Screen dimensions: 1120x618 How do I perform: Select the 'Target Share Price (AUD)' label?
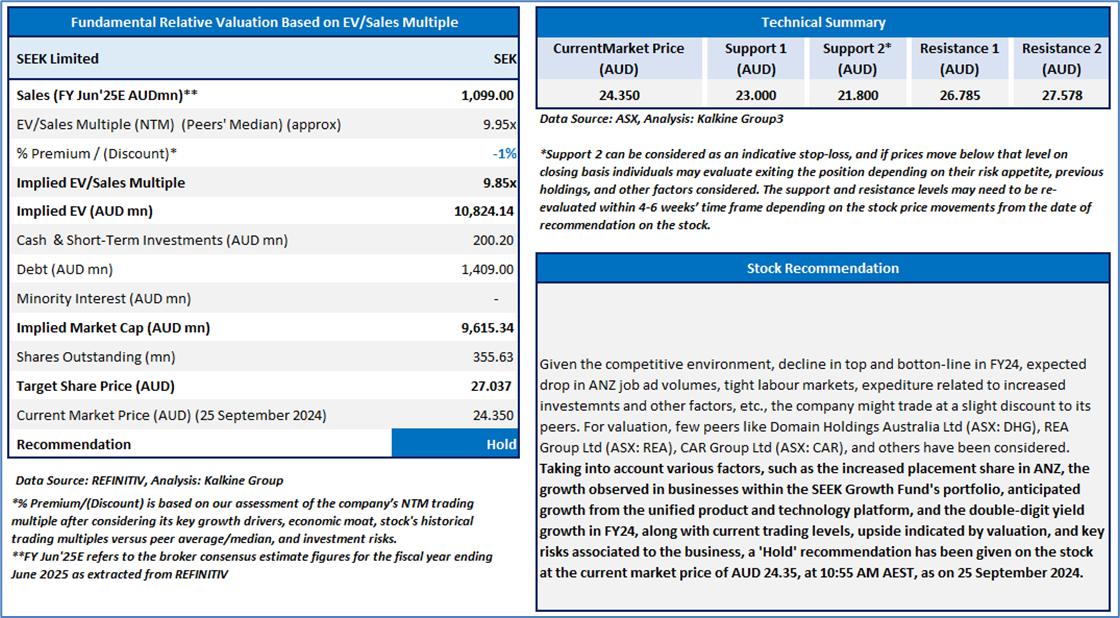pyautogui.click(x=95, y=386)
